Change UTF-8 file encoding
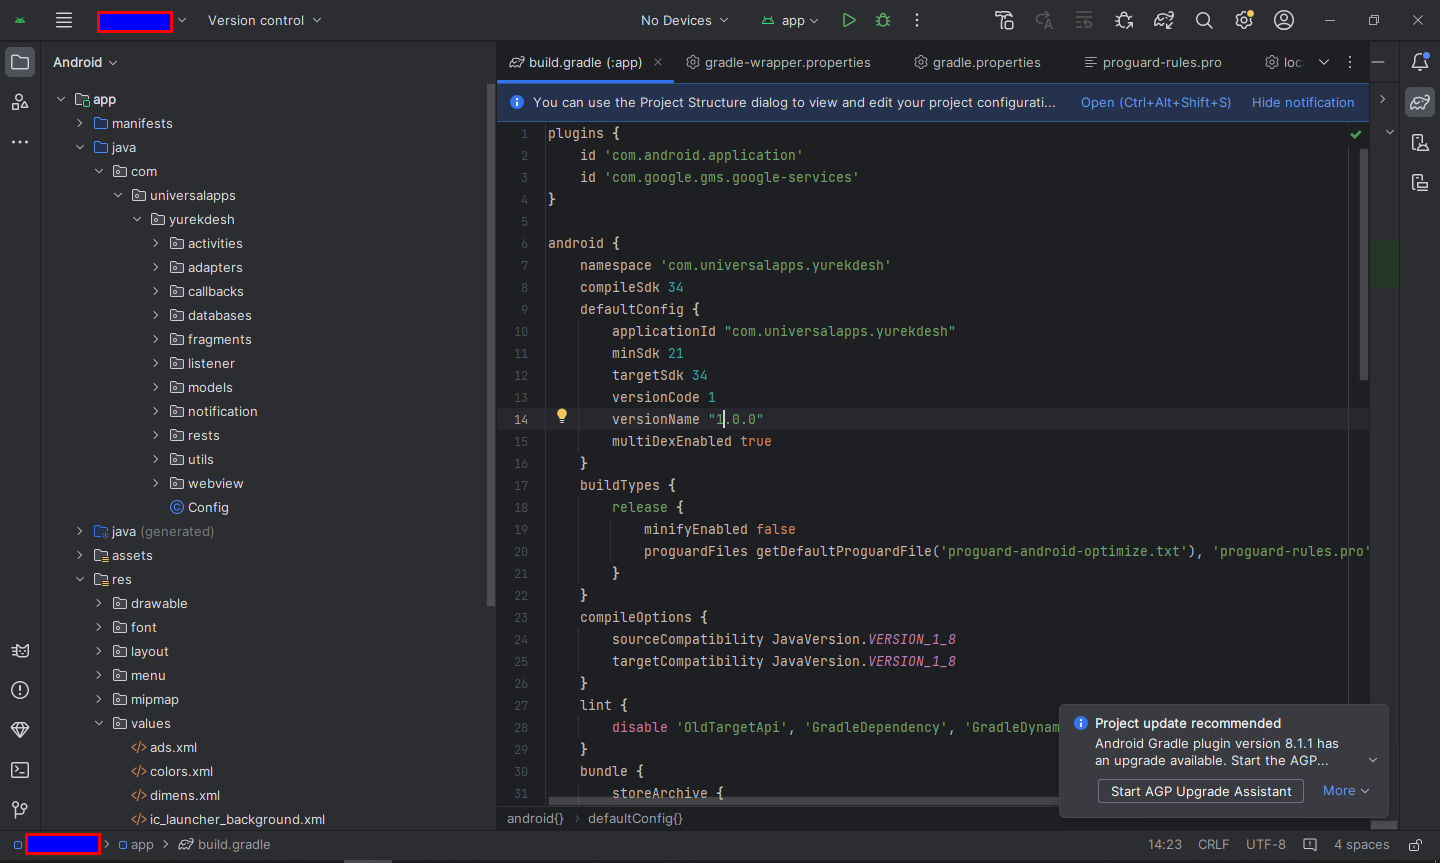 pyautogui.click(x=1265, y=845)
